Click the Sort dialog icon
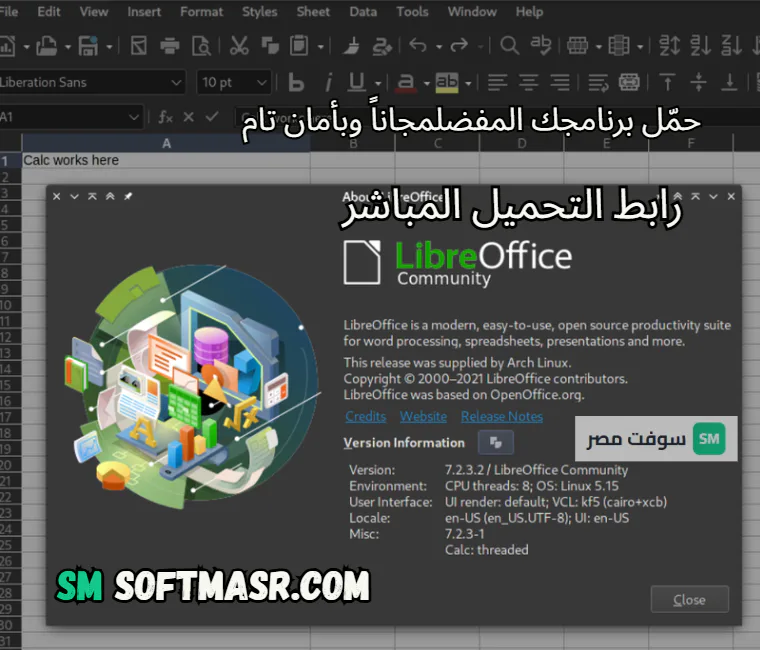Viewport: 760px width, 650px height. point(669,46)
